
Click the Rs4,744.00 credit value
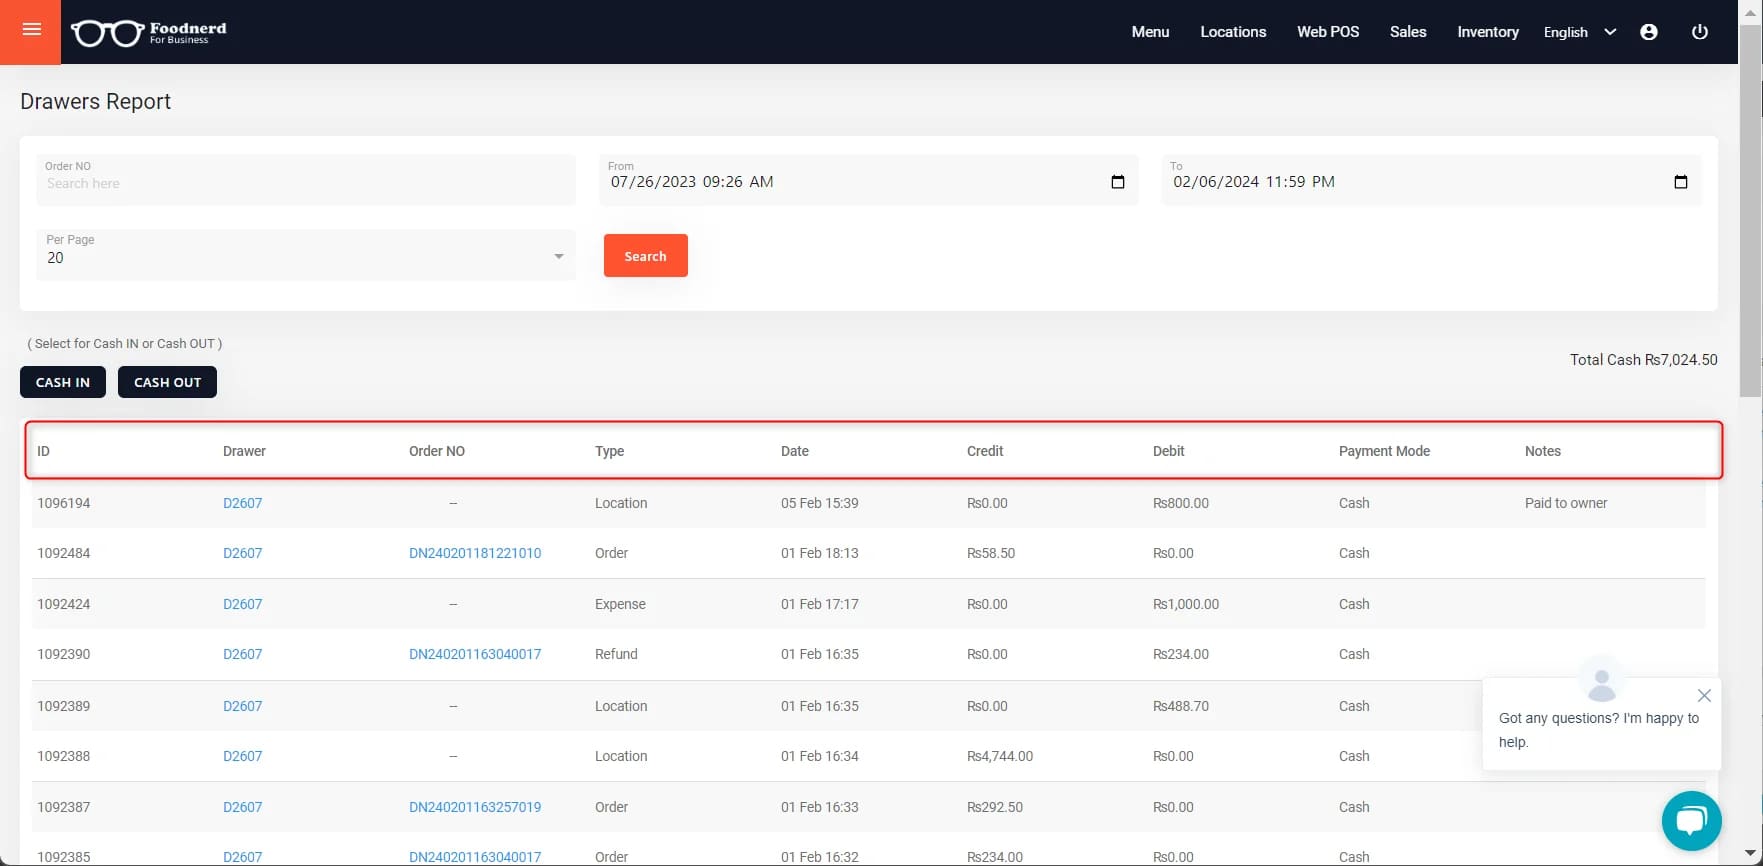click(x=1000, y=756)
